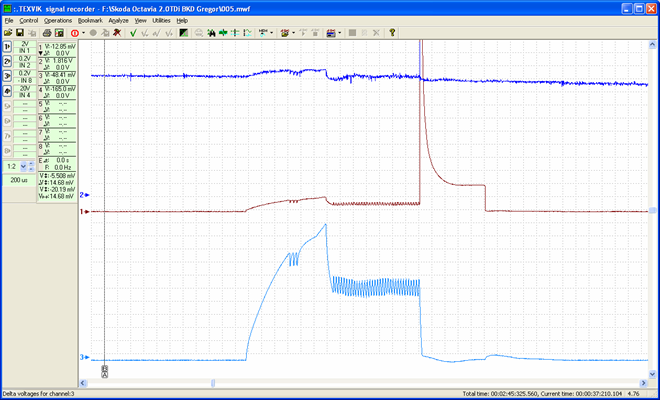660x400 pixels.
Task: Click the 2V range field for channel 1
Action: 25,44
